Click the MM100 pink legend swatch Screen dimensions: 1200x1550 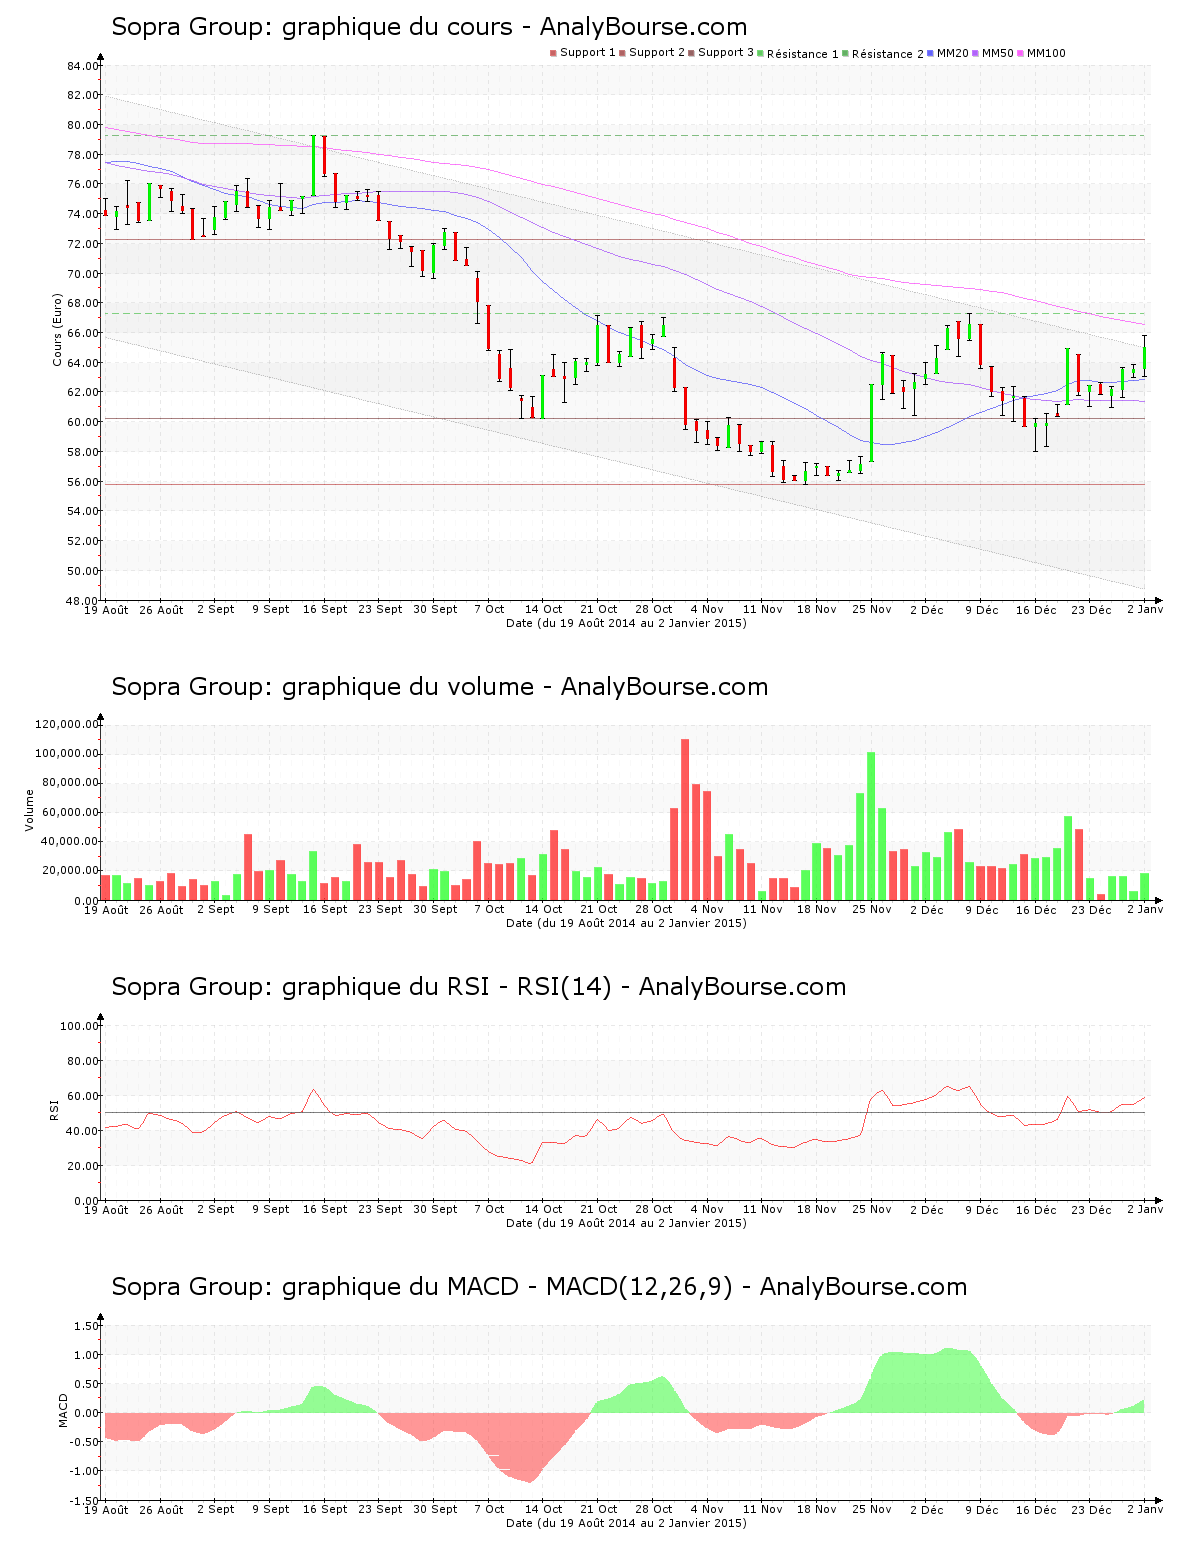(1021, 53)
